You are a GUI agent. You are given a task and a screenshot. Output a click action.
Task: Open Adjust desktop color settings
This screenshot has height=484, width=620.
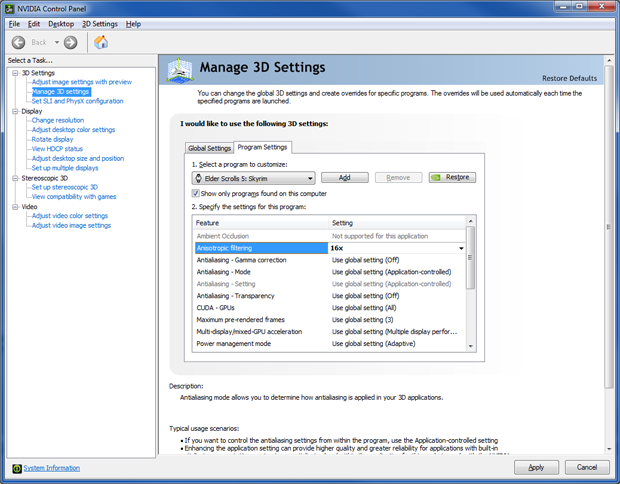[74, 130]
